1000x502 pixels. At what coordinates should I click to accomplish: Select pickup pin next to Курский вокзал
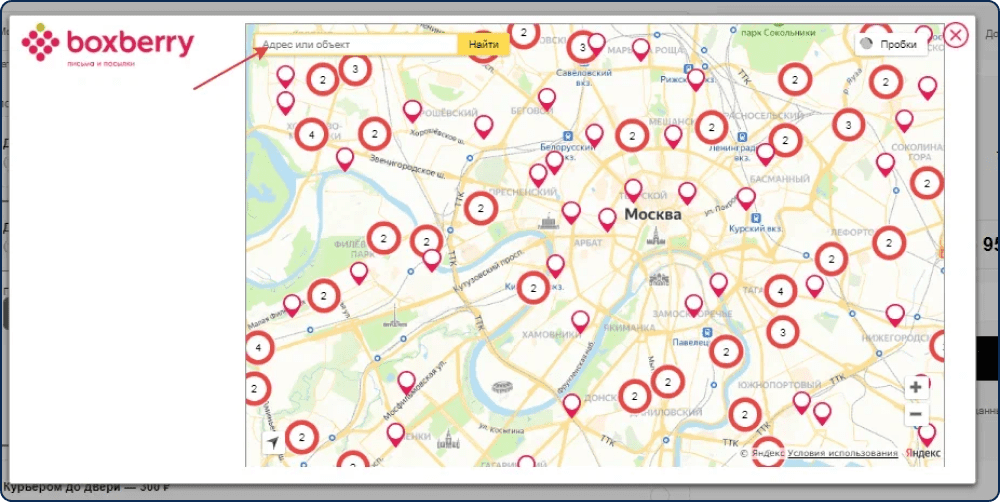click(x=746, y=198)
